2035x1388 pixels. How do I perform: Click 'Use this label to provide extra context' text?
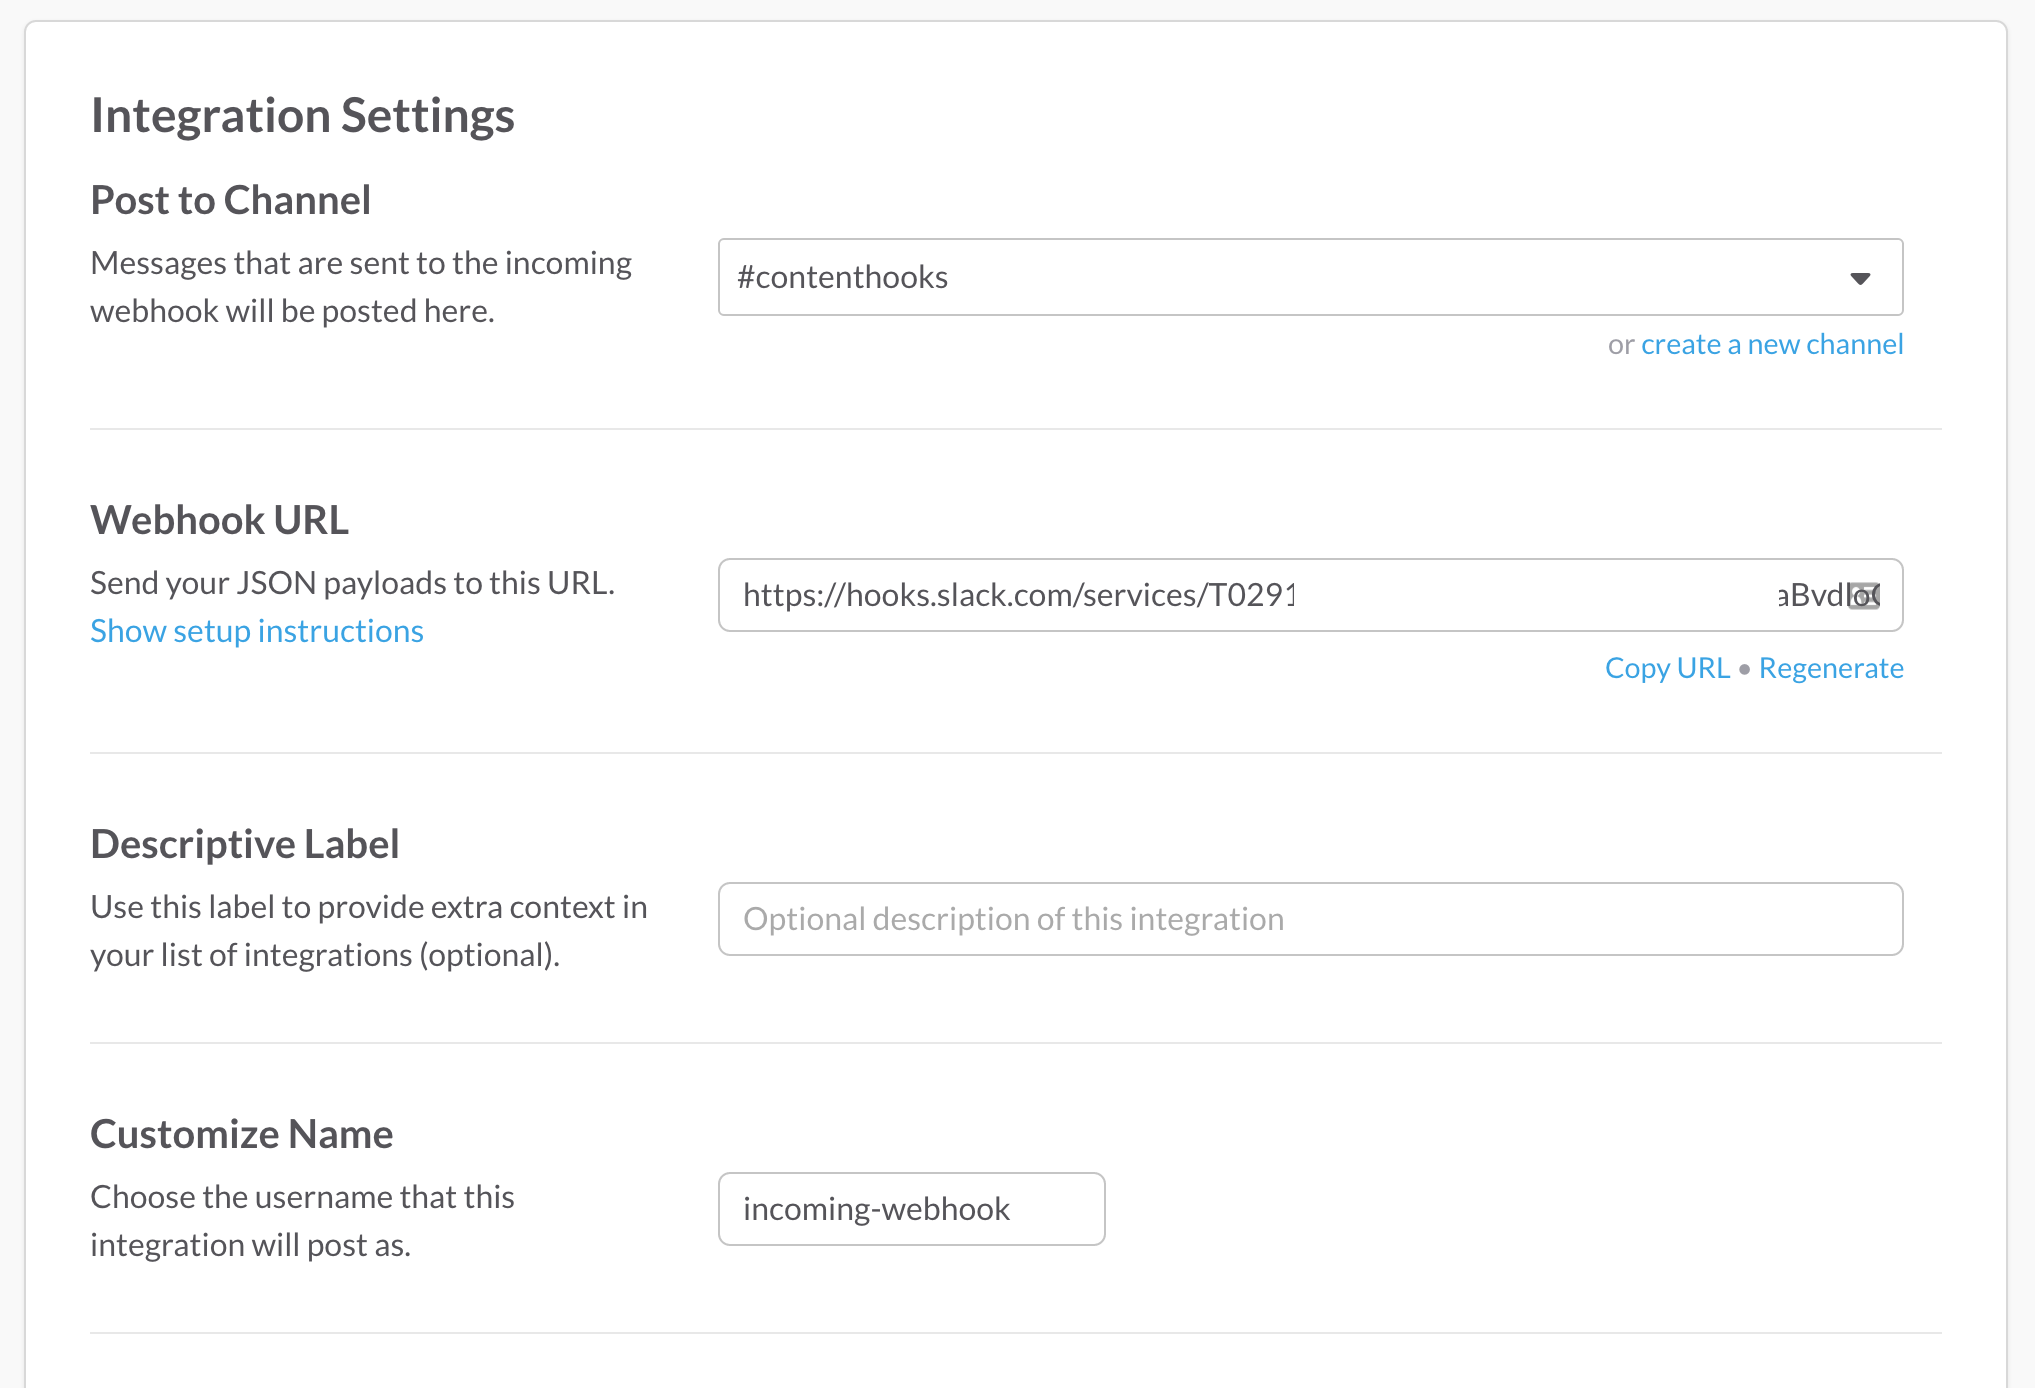click(x=353, y=907)
